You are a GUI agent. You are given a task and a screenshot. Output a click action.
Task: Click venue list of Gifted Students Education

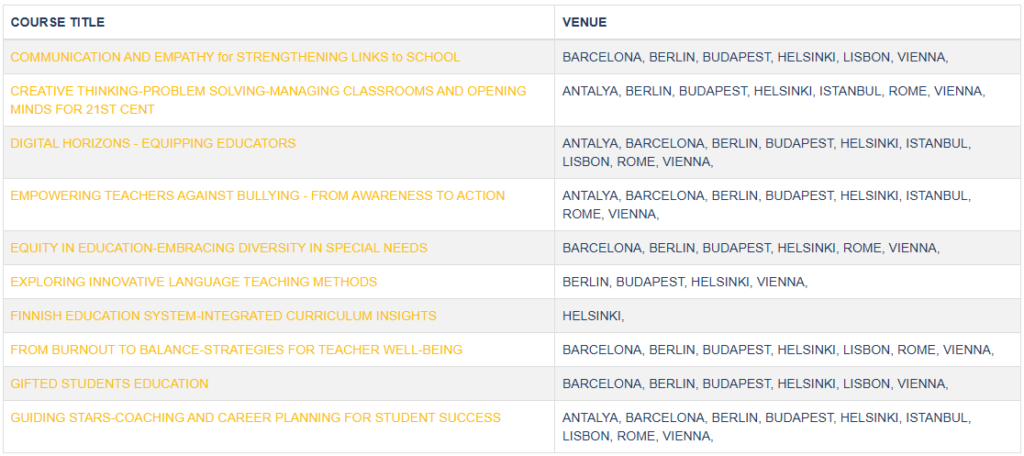point(755,384)
